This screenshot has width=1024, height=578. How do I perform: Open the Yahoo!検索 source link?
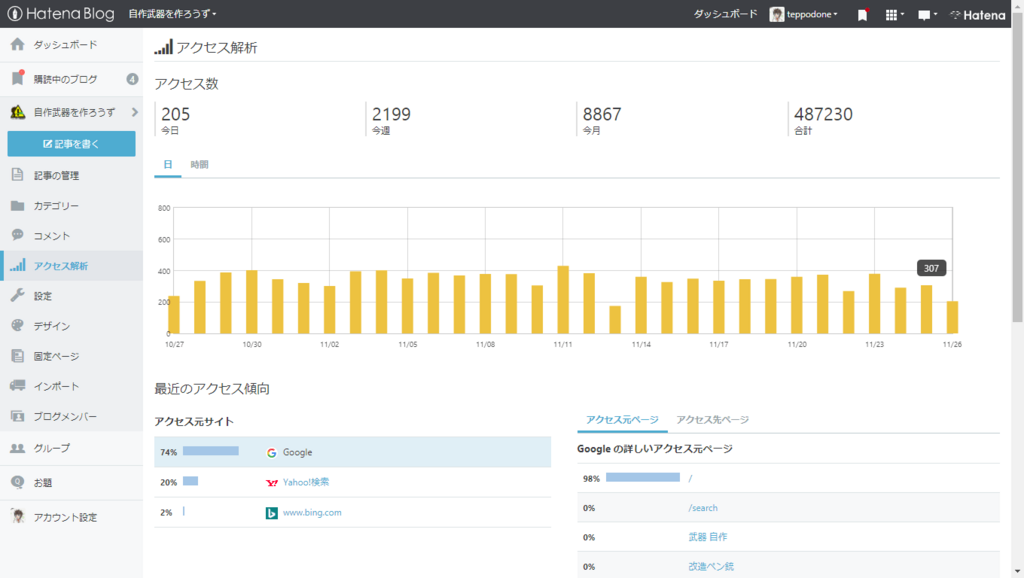point(306,482)
